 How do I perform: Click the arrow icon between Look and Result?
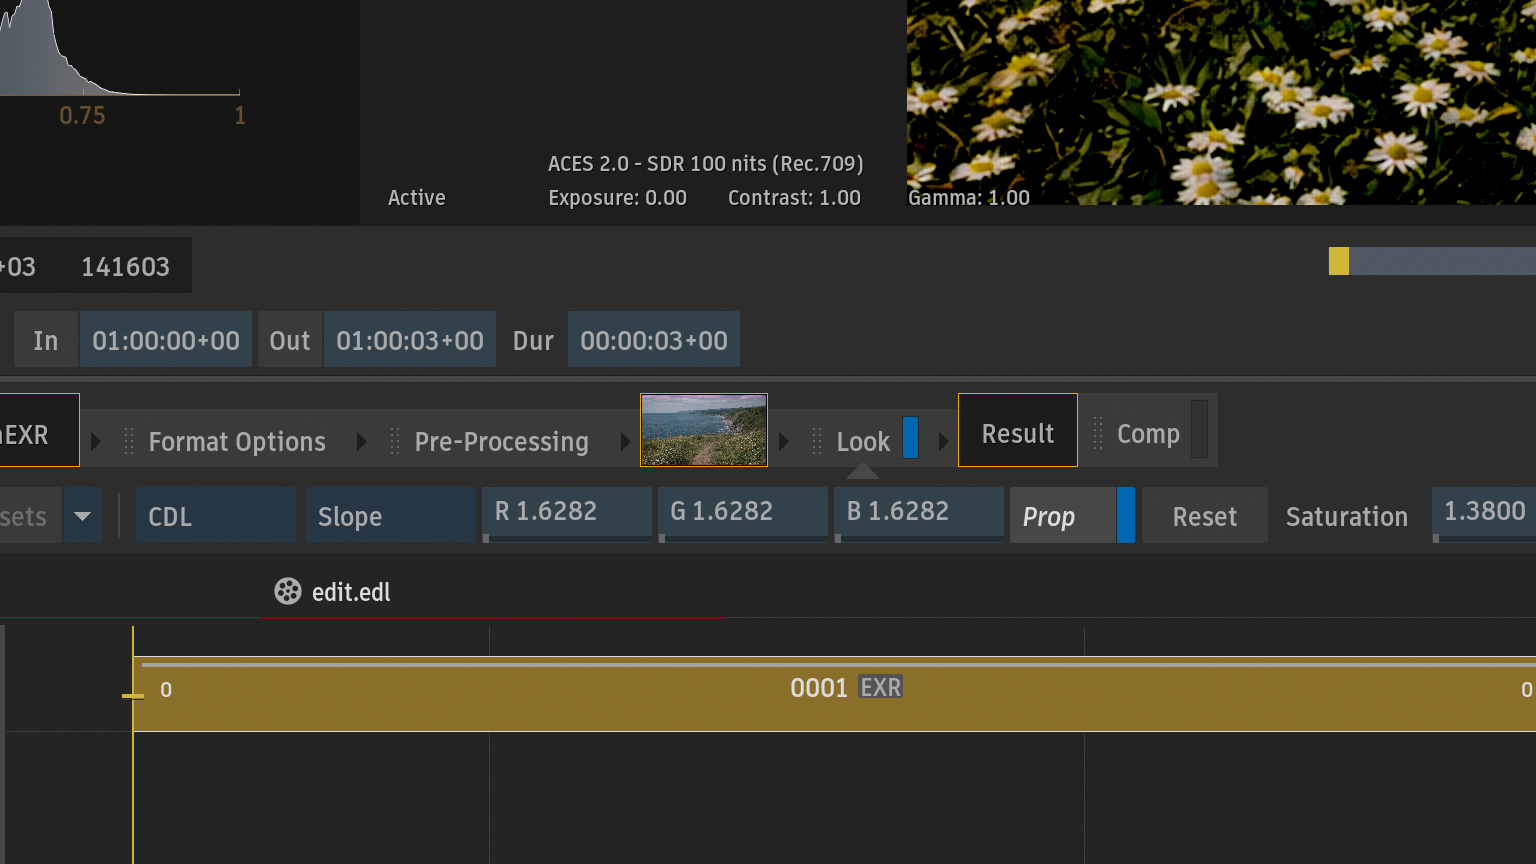(x=943, y=441)
